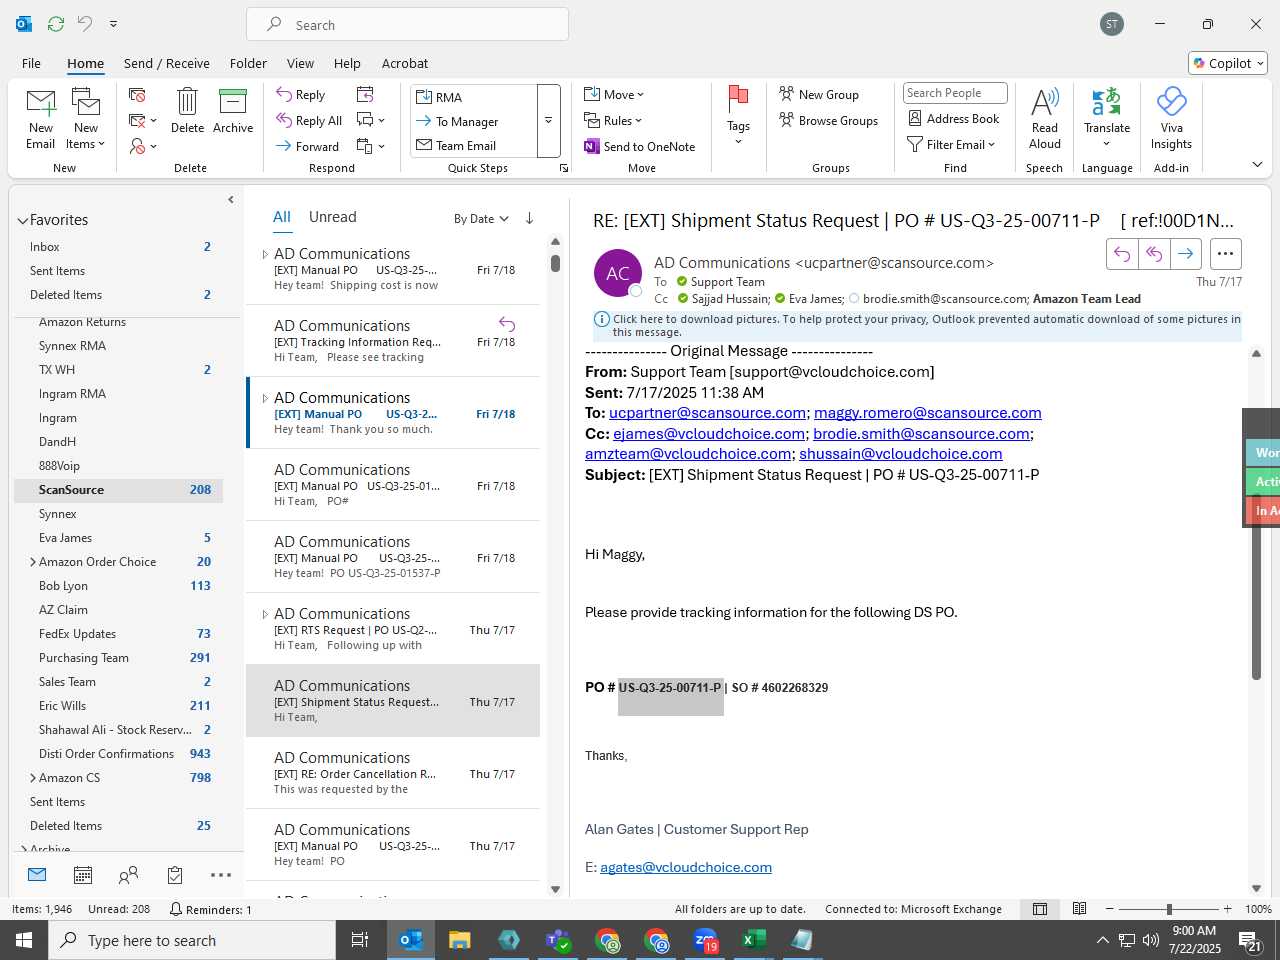Toggle reverse sort order arrow

[529, 218]
